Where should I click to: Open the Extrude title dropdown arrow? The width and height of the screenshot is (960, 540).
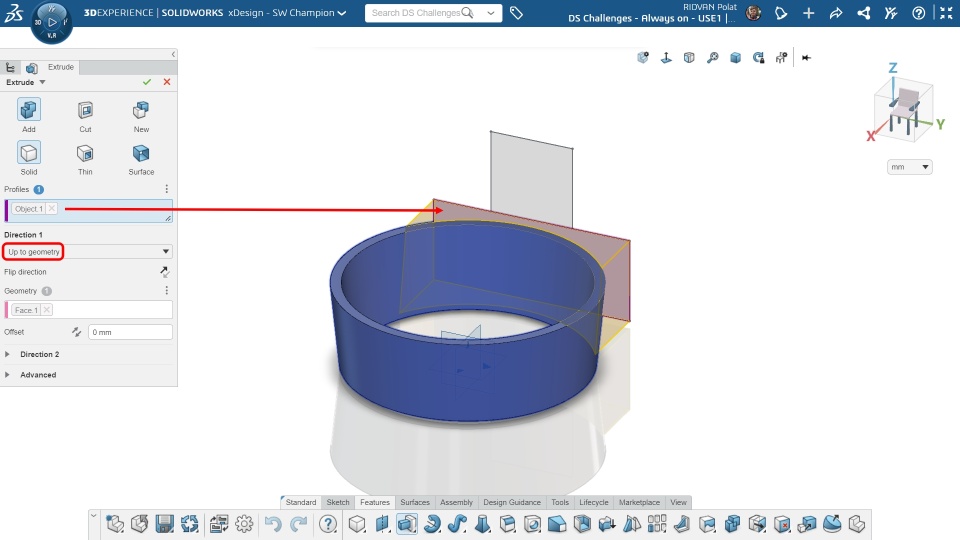[x=42, y=82]
